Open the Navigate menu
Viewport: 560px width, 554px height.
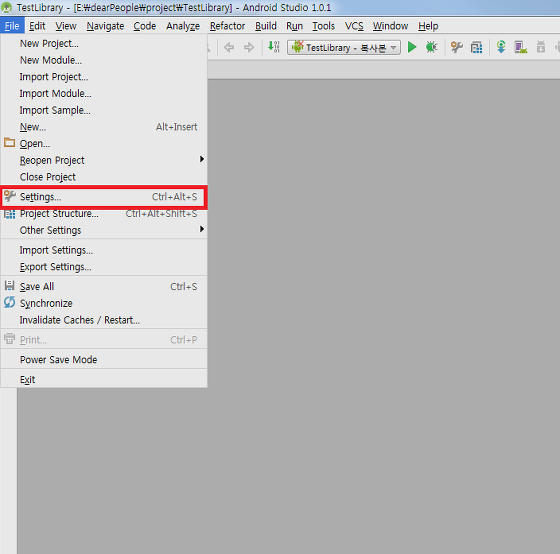click(x=105, y=26)
